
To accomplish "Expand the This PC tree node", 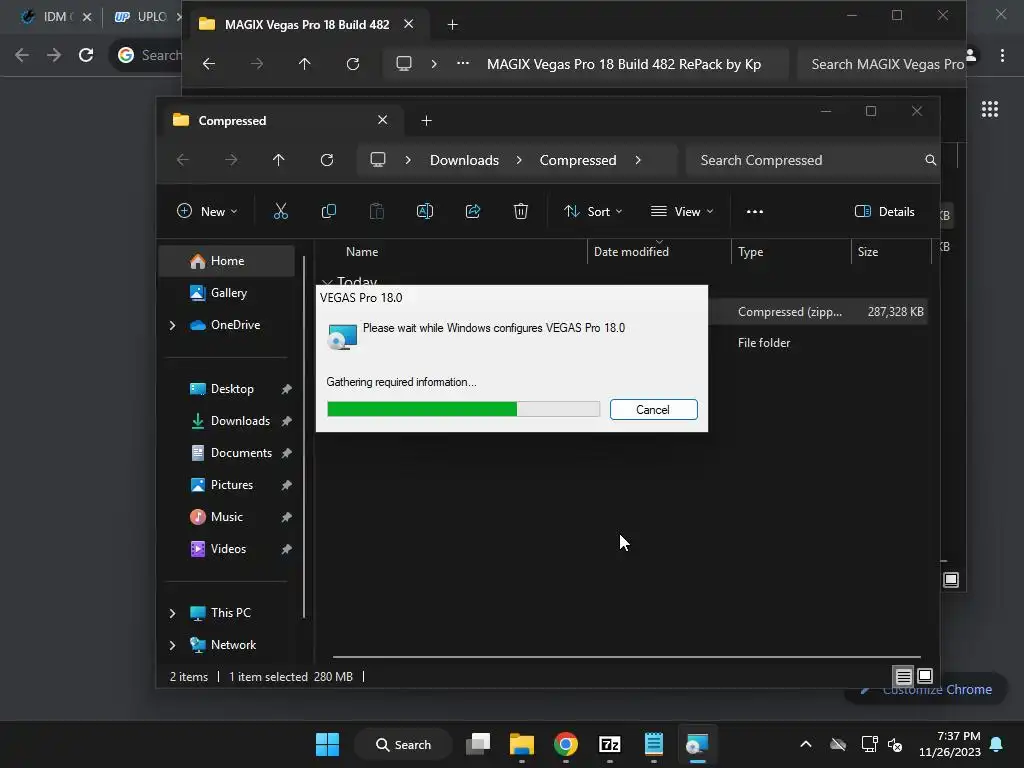I will coord(172,613).
